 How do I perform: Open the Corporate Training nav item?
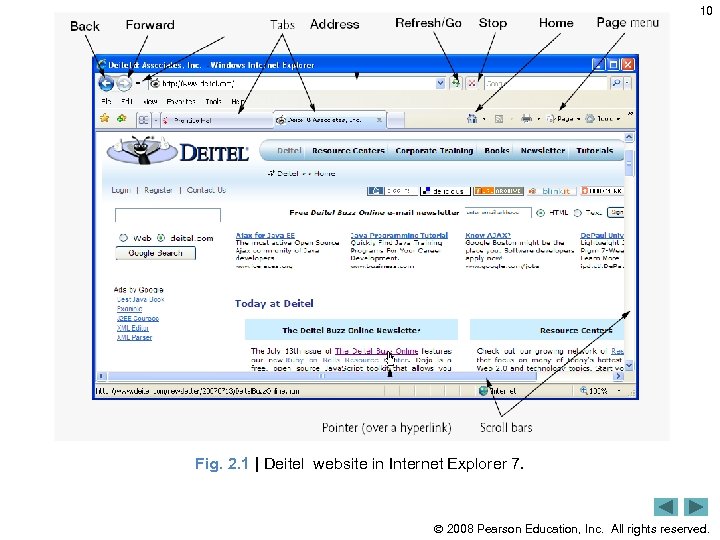[x=434, y=151]
